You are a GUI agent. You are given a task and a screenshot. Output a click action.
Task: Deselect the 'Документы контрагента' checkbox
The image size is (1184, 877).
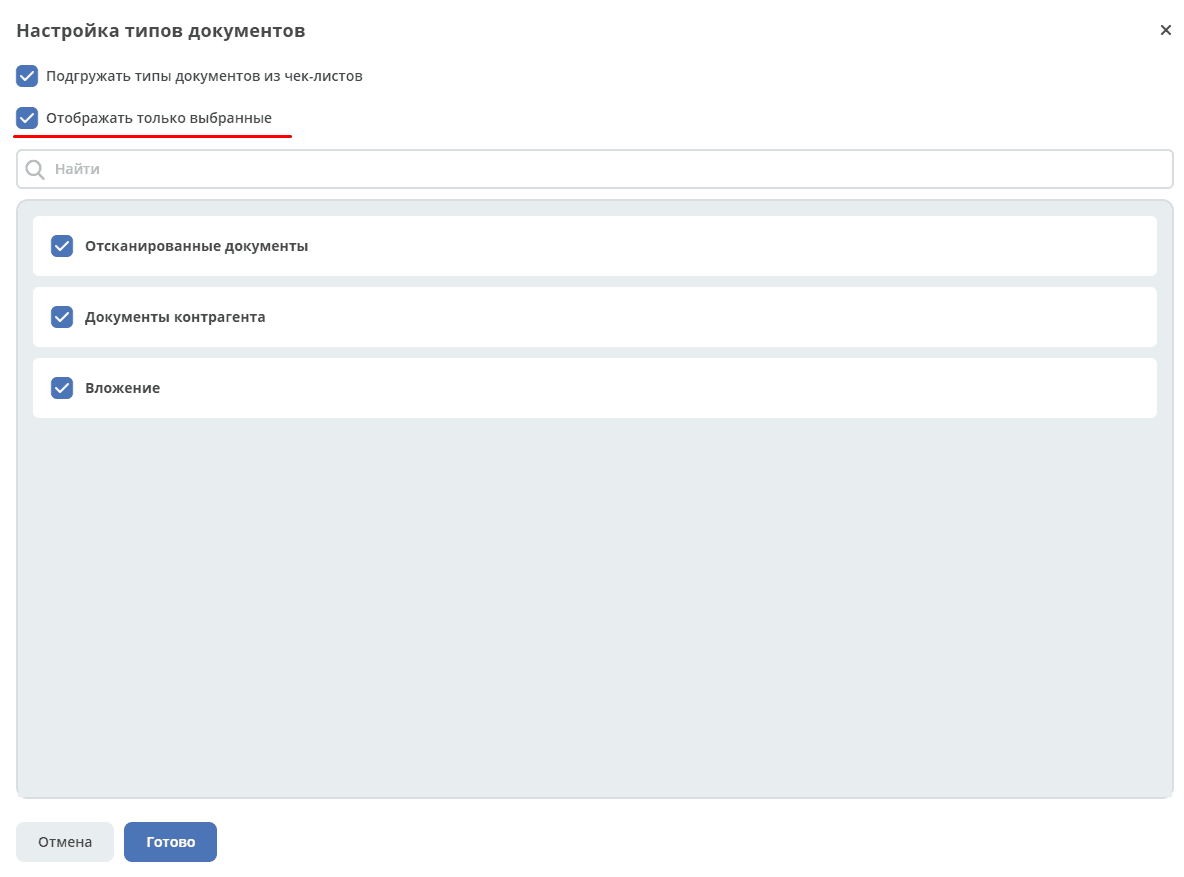coord(62,317)
